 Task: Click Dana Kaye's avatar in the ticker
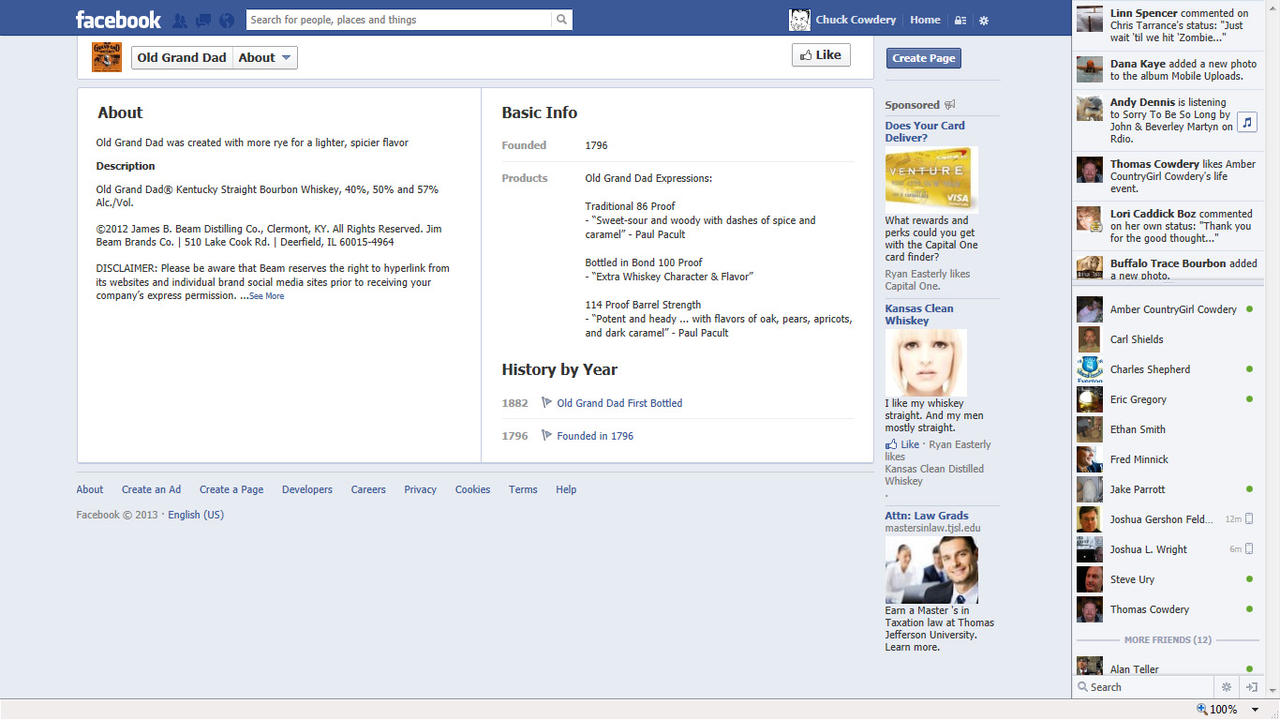[1090, 70]
